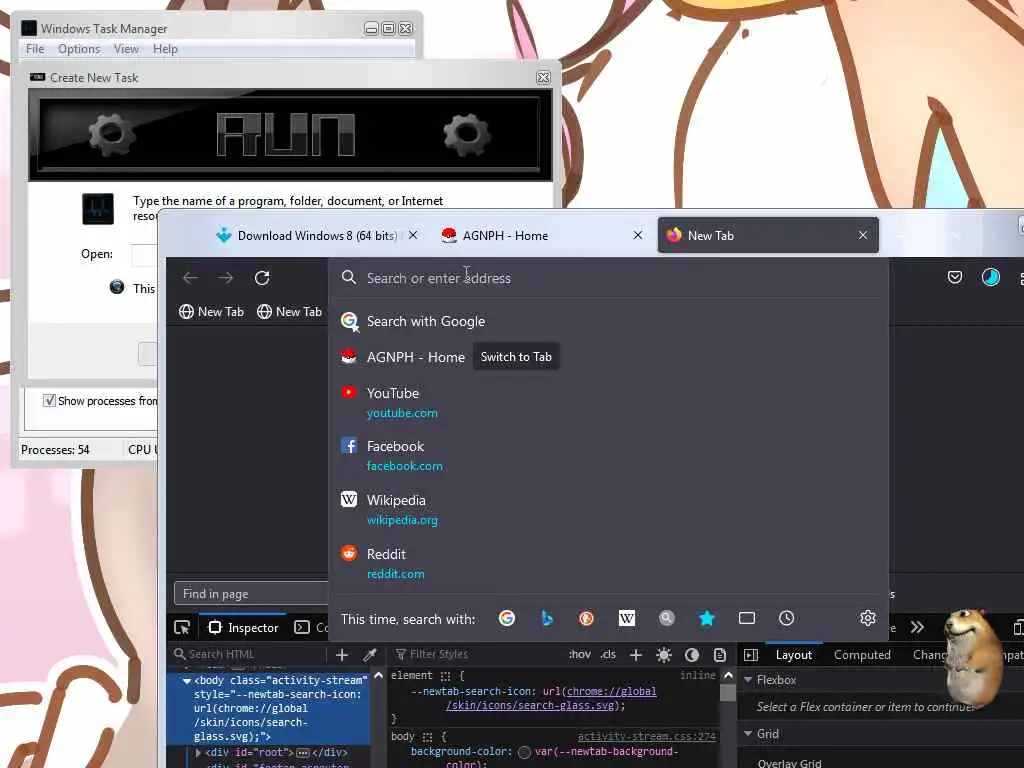Go back using the browser back arrow
1024x768 pixels.
click(x=190, y=278)
